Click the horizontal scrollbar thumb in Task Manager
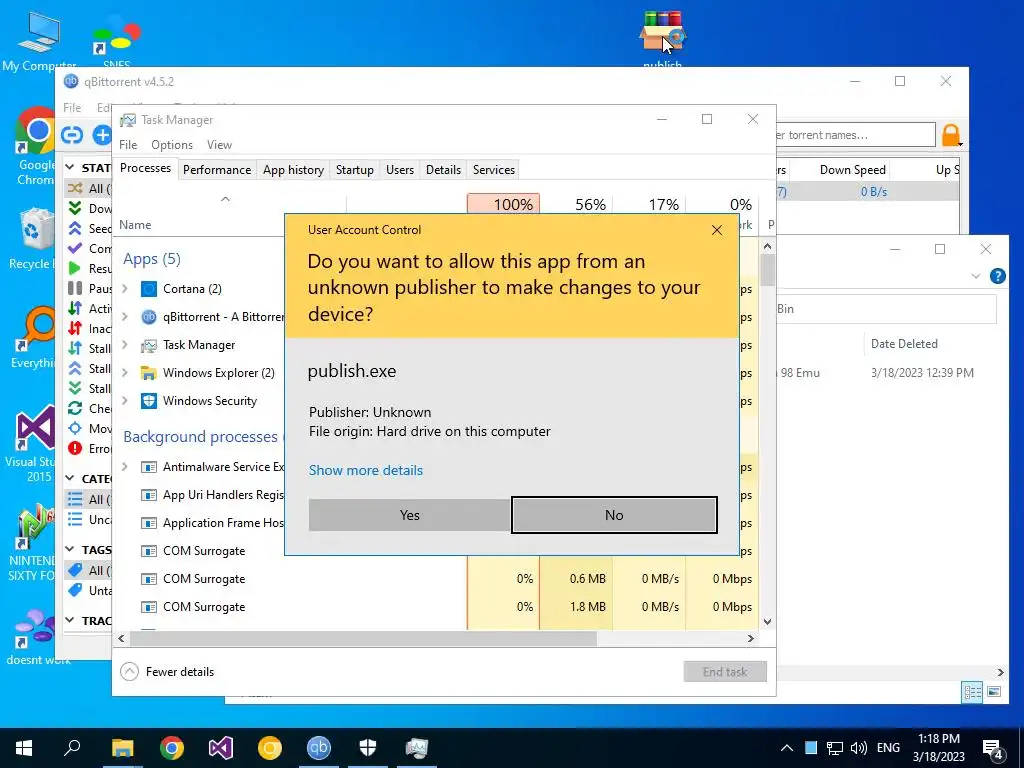 tap(362, 638)
